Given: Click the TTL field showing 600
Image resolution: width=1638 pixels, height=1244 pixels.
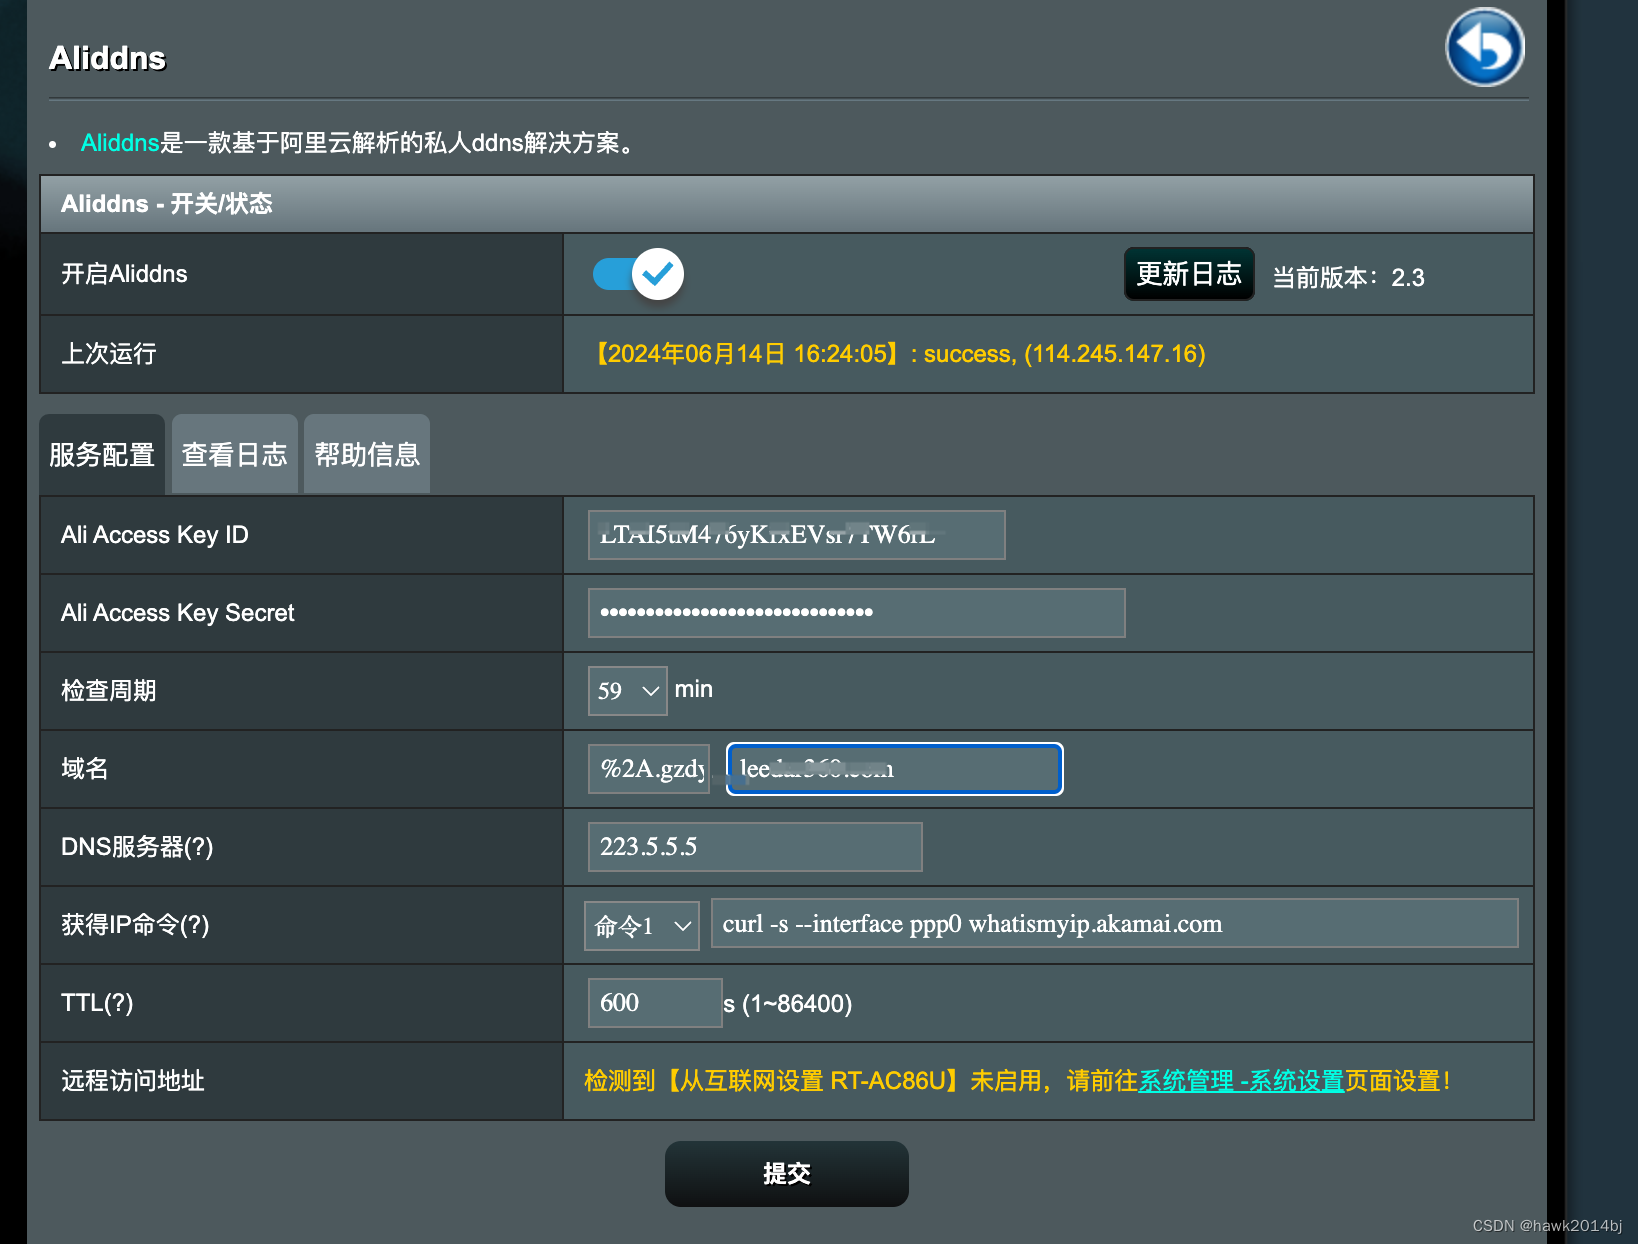Looking at the screenshot, I should (x=654, y=1002).
